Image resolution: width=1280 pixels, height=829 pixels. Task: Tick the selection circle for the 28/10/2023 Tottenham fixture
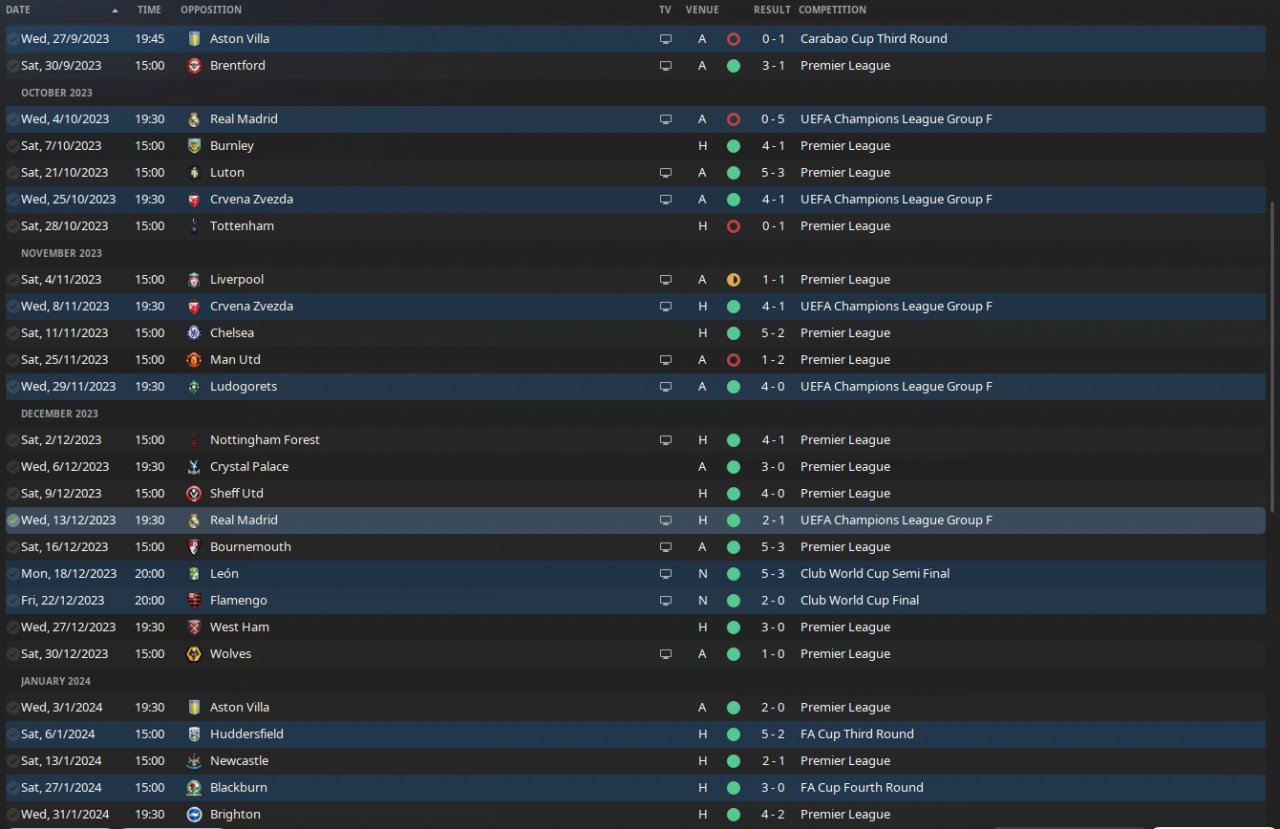coord(13,227)
